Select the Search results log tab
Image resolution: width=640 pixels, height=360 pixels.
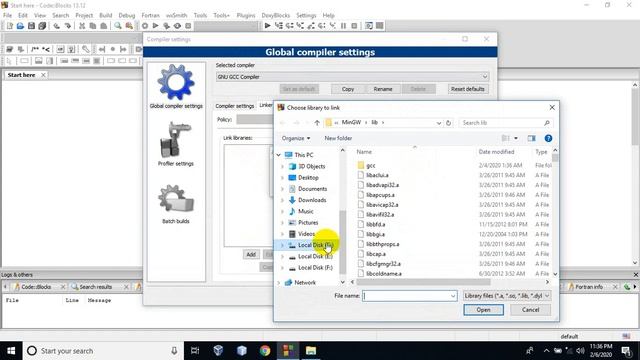point(96,287)
